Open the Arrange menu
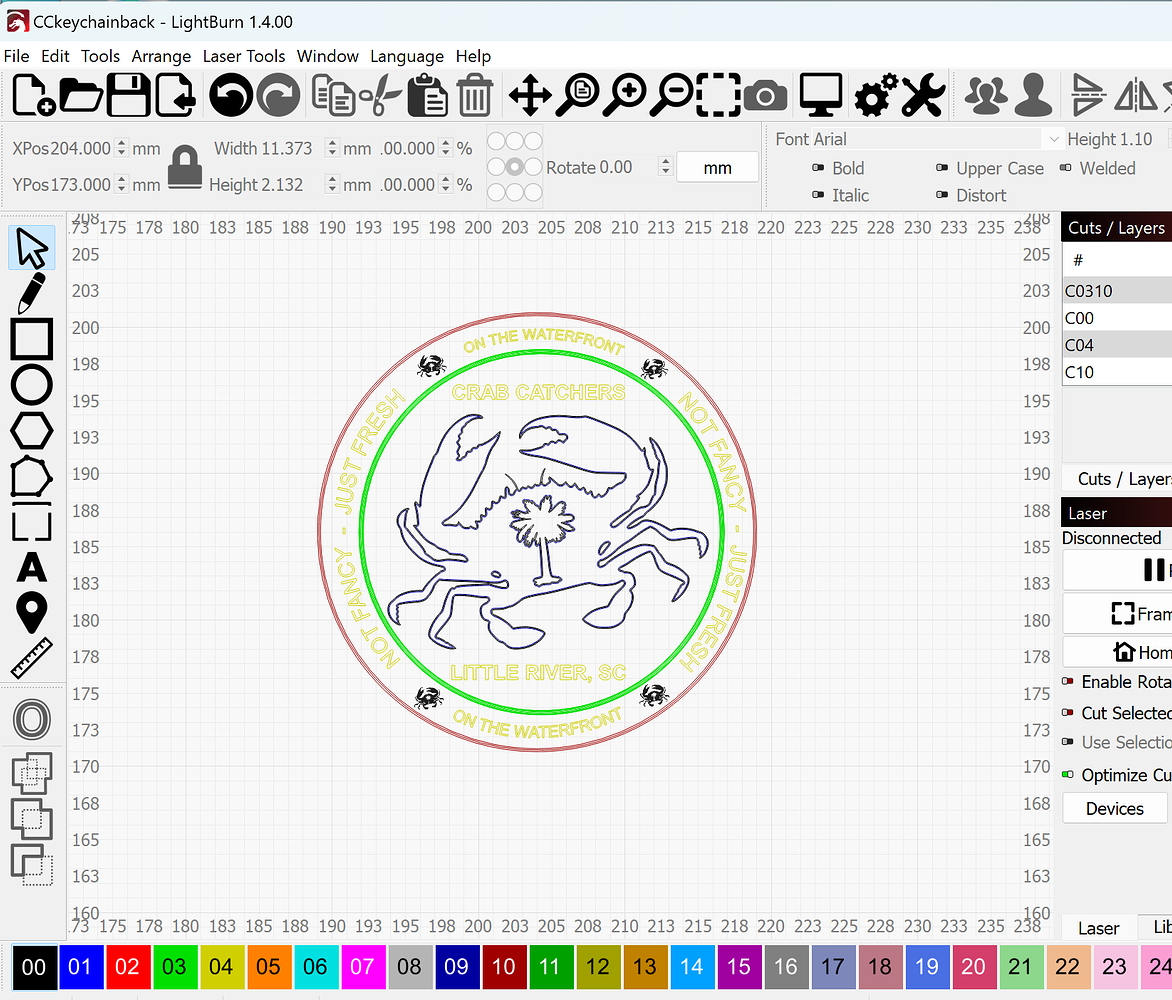The height and width of the screenshot is (1000, 1172). click(x=161, y=56)
